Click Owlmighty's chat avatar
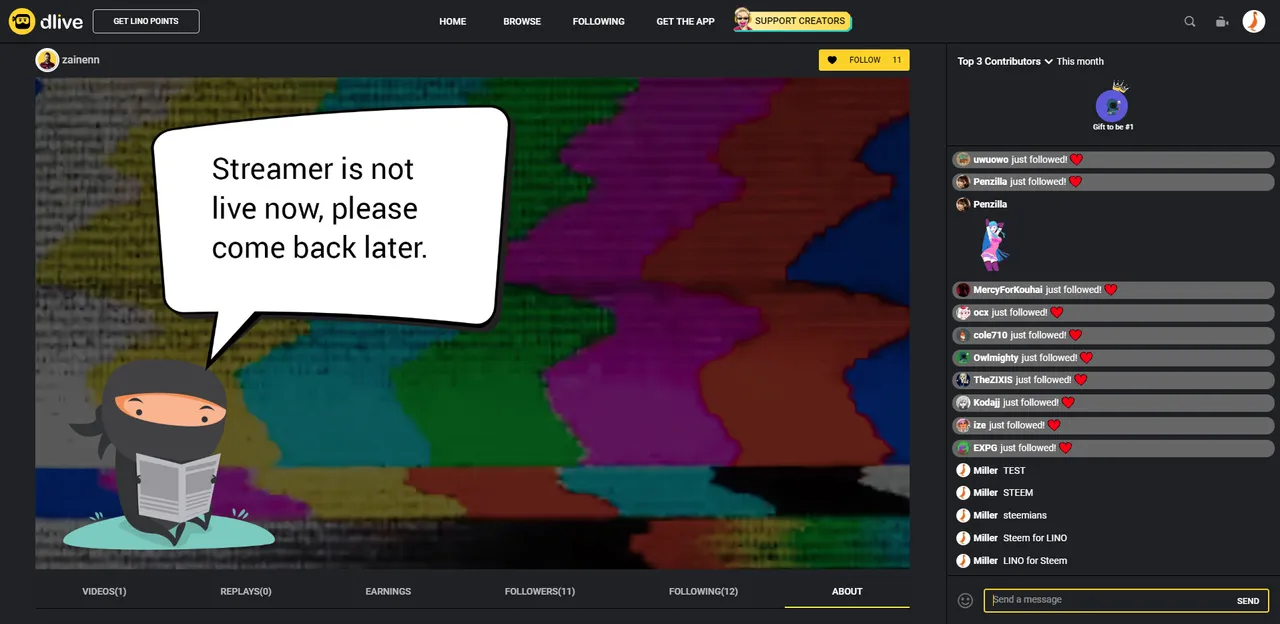The height and width of the screenshot is (624, 1280). pyautogui.click(x=963, y=358)
